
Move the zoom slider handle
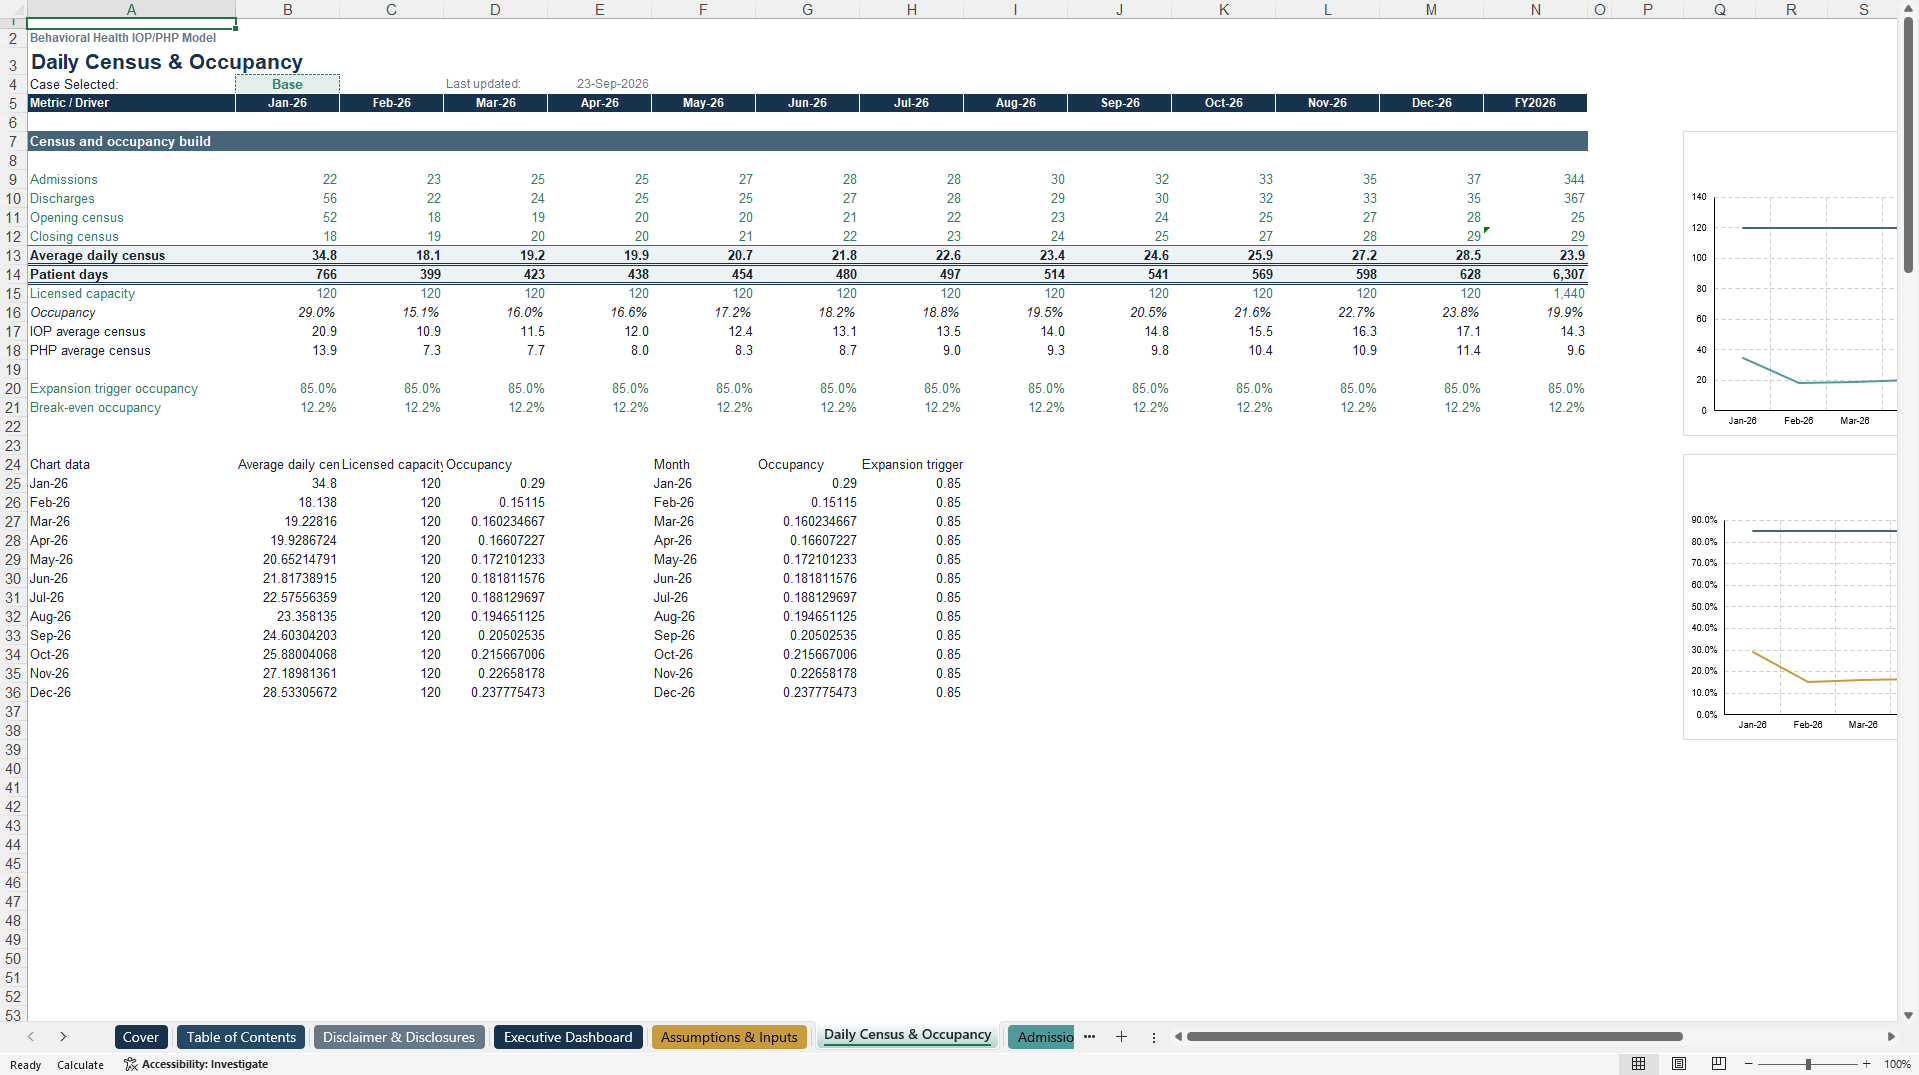(1808, 1064)
